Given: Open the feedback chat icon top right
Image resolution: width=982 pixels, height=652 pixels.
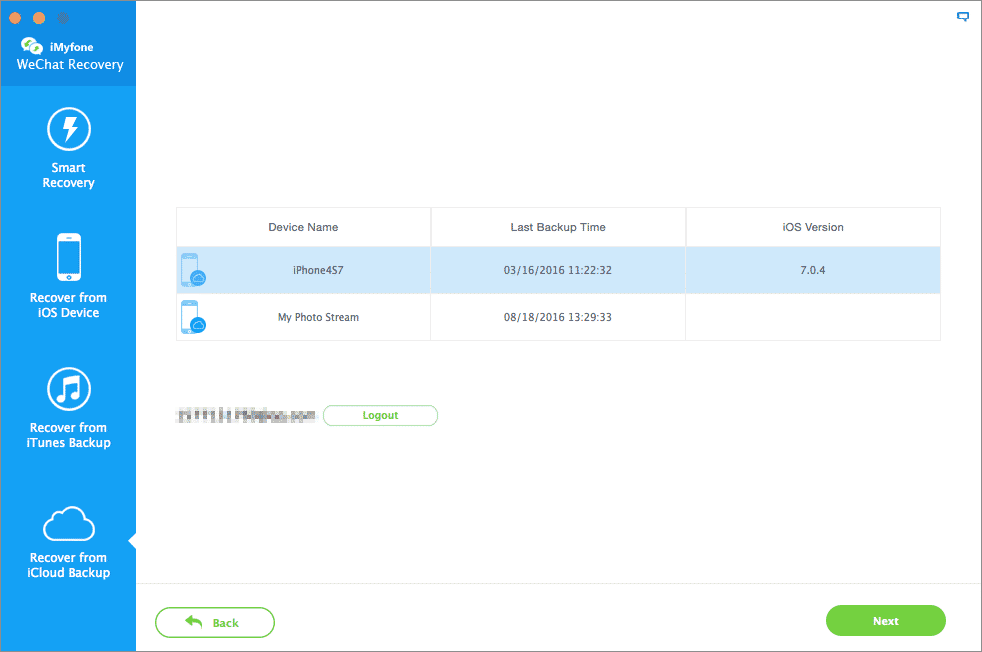Looking at the screenshot, I should tap(963, 17).
